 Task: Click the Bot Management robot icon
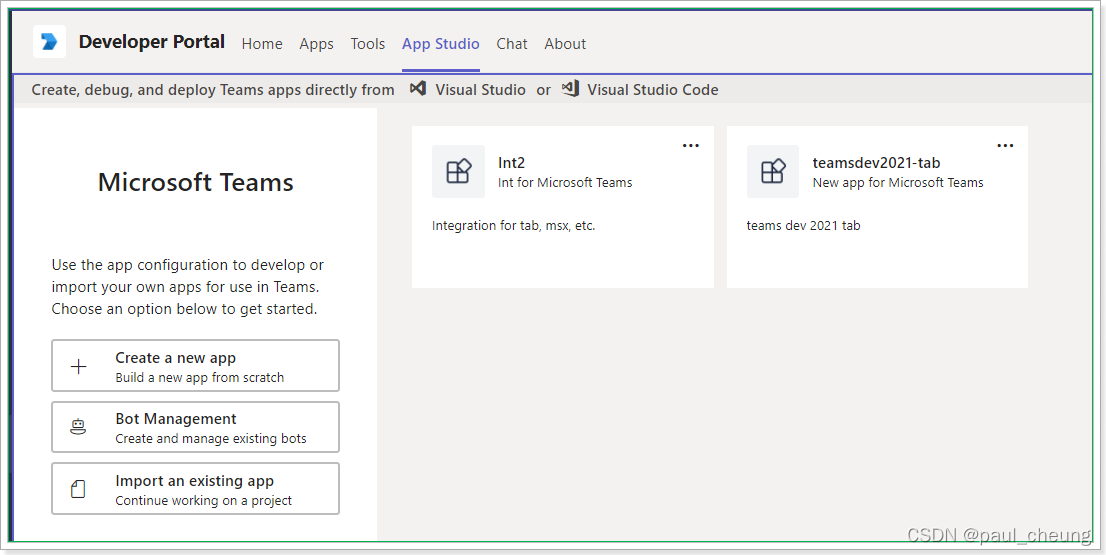78,427
